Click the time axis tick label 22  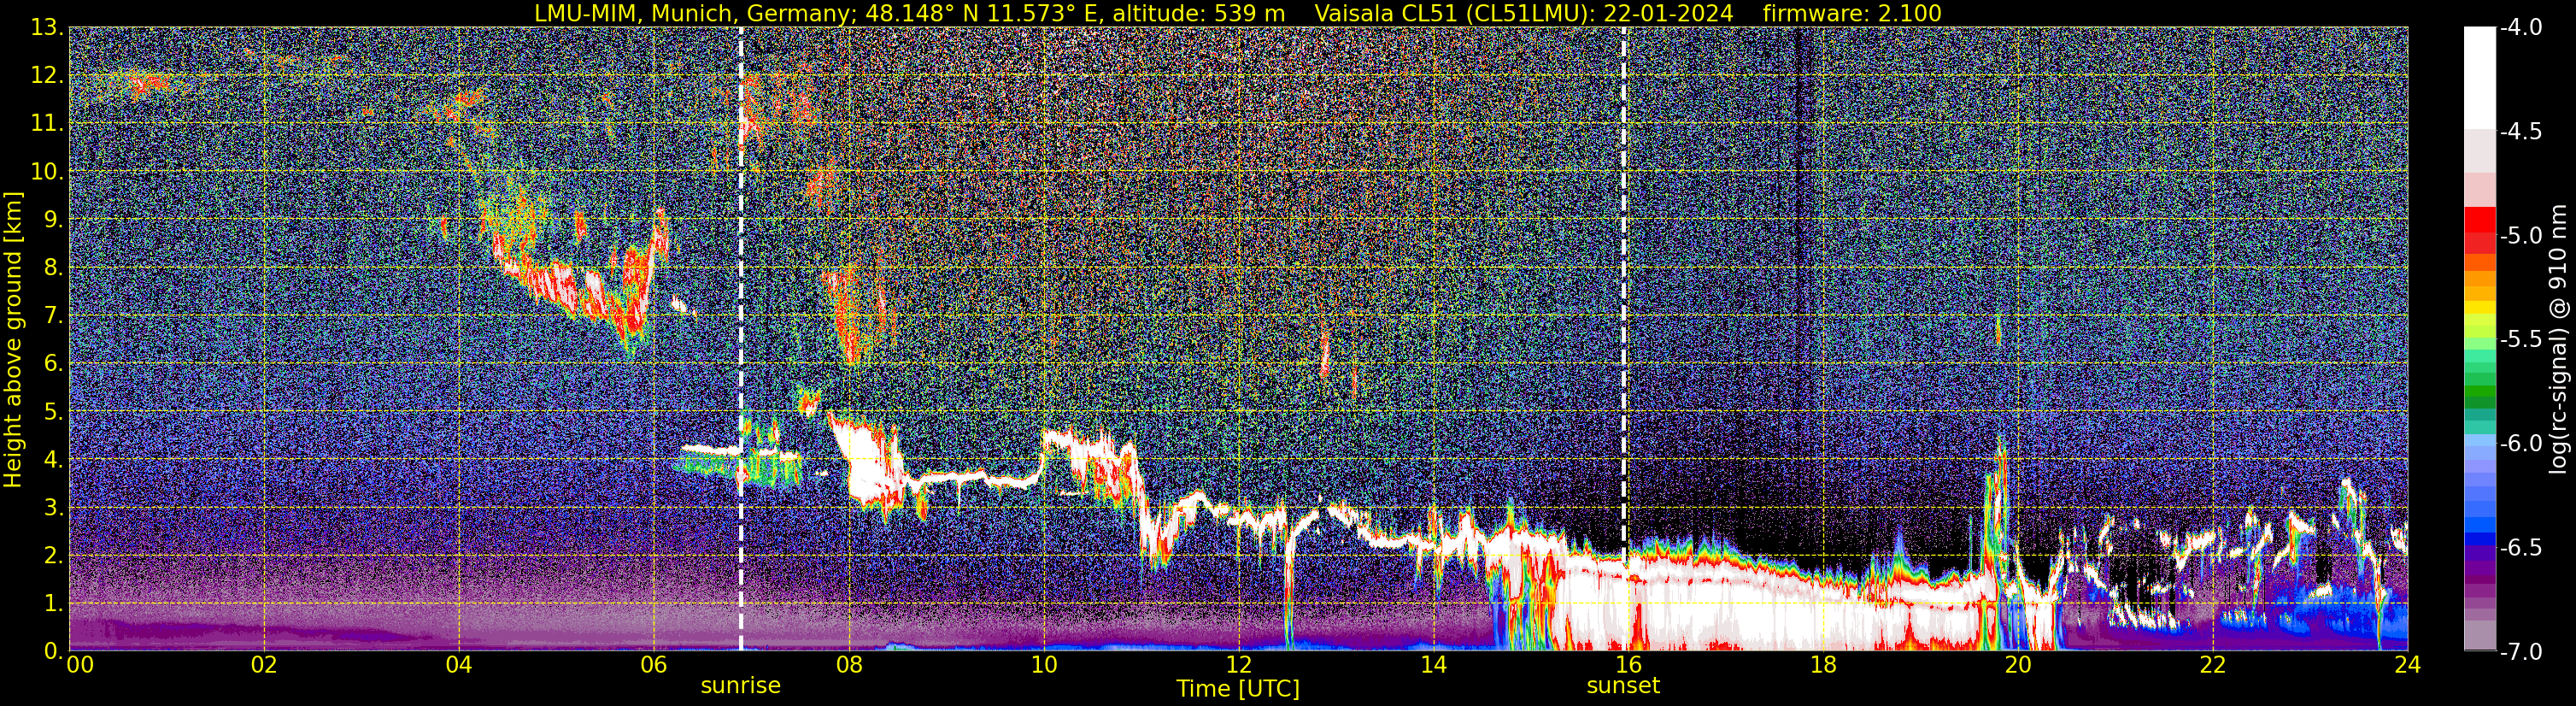[2213, 665]
